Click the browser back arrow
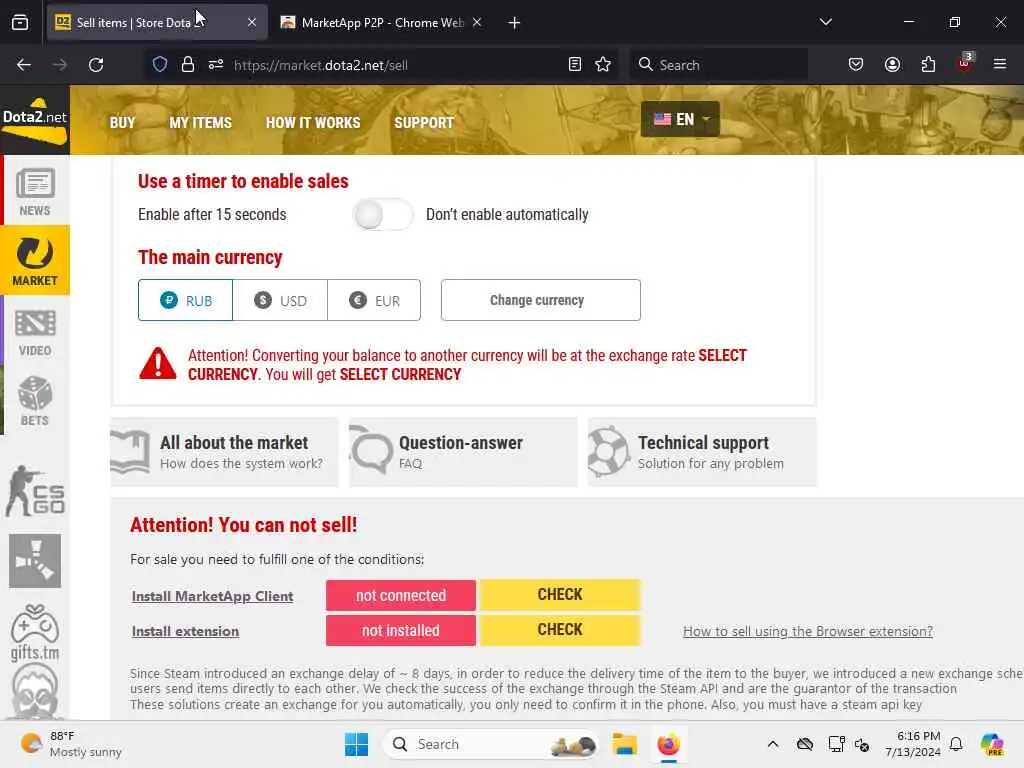This screenshot has height=768, width=1024. point(24,65)
